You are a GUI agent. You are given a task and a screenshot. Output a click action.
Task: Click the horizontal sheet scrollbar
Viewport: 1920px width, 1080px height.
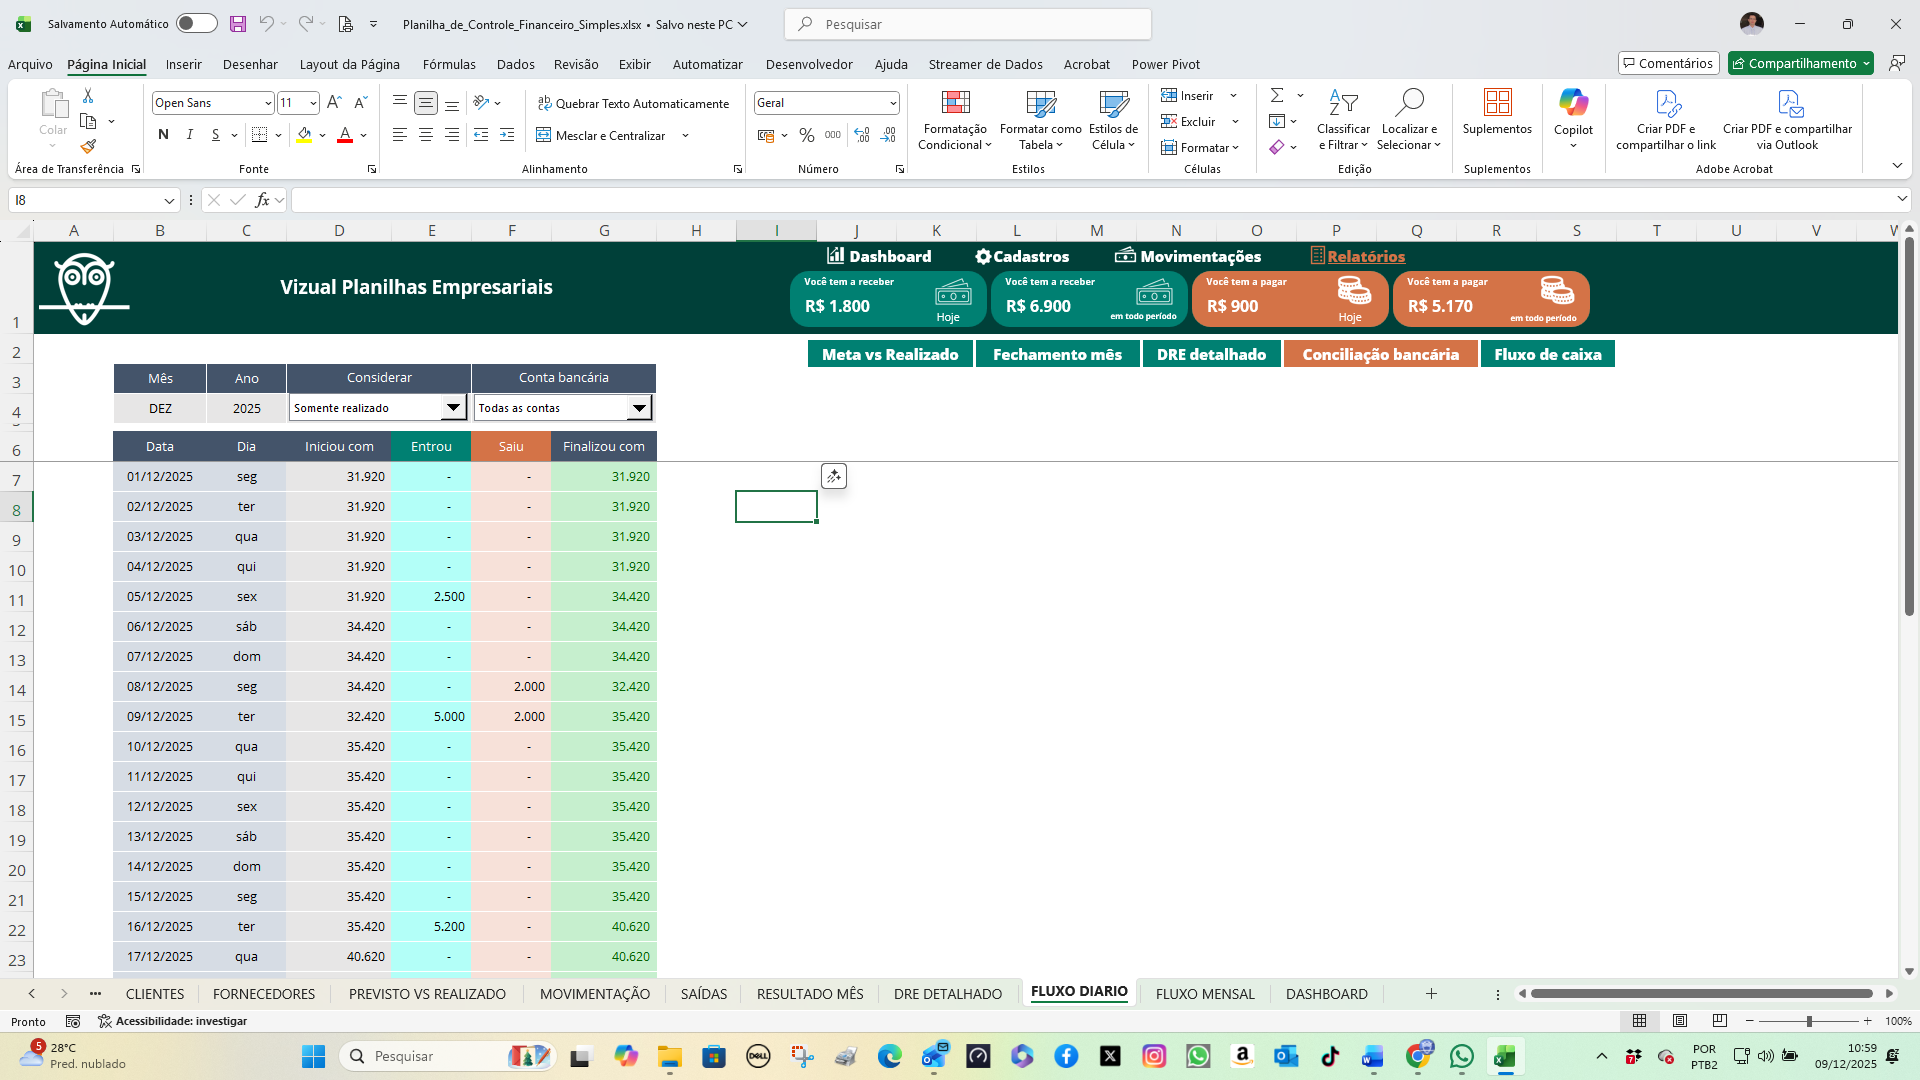coord(1701,993)
